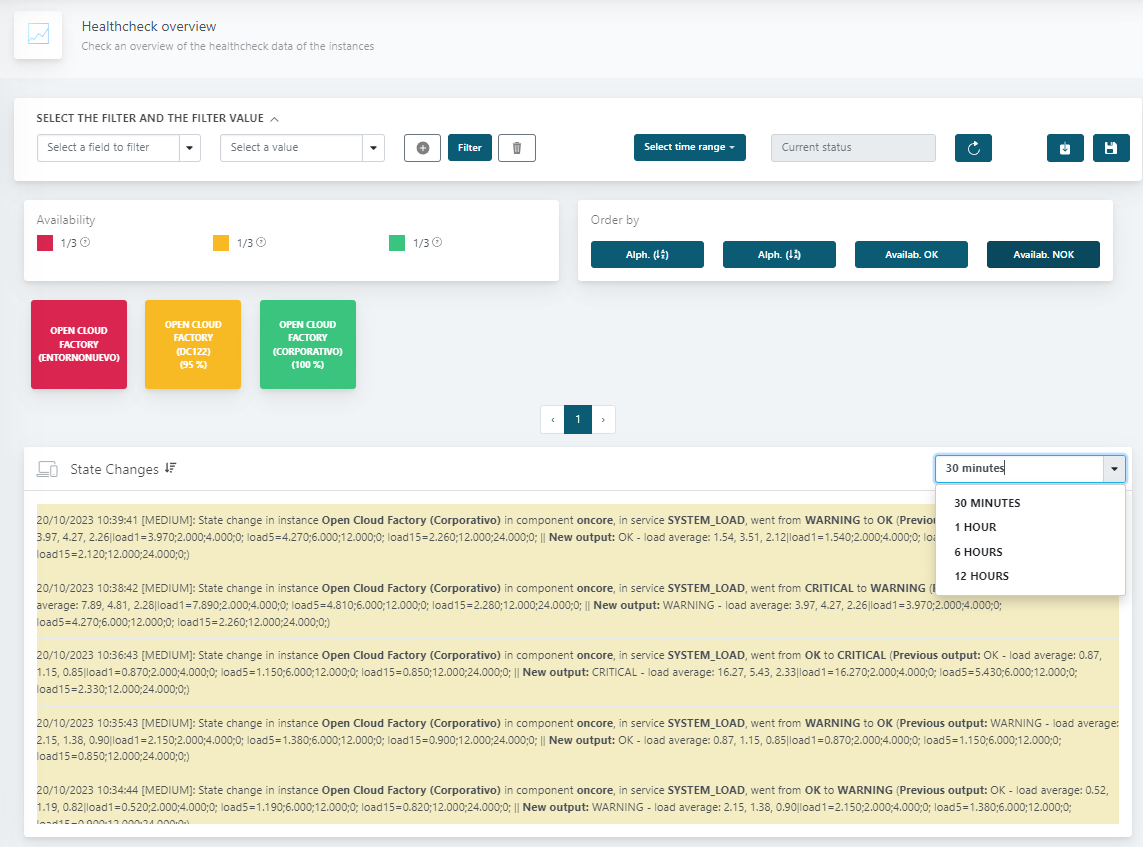Click the download icon next to save
Screen dimensions: 1143x847
1065,148
